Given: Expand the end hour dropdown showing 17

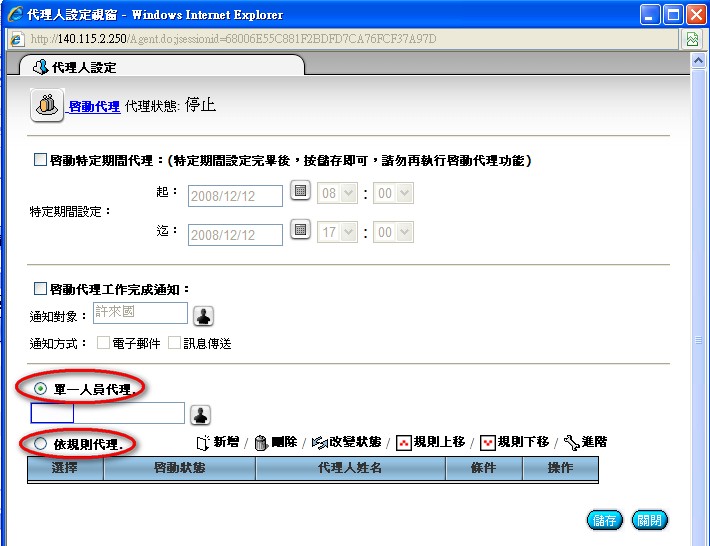Looking at the screenshot, I should coord(337,233).
